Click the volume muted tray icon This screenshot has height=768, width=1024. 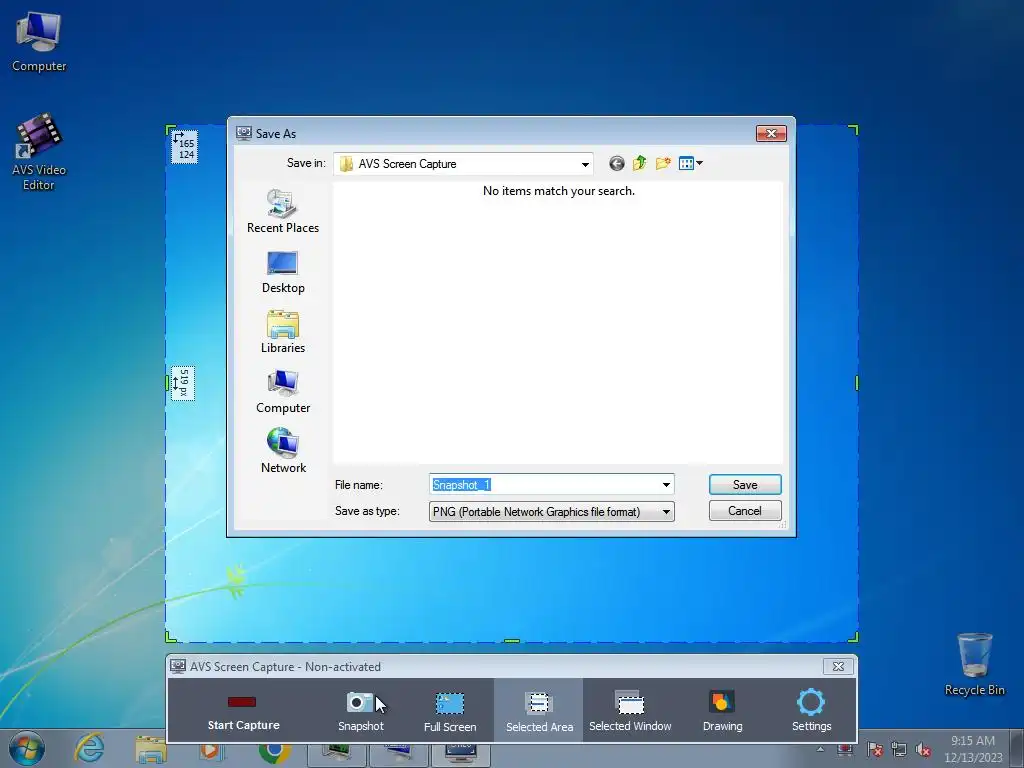coord(923,750)
